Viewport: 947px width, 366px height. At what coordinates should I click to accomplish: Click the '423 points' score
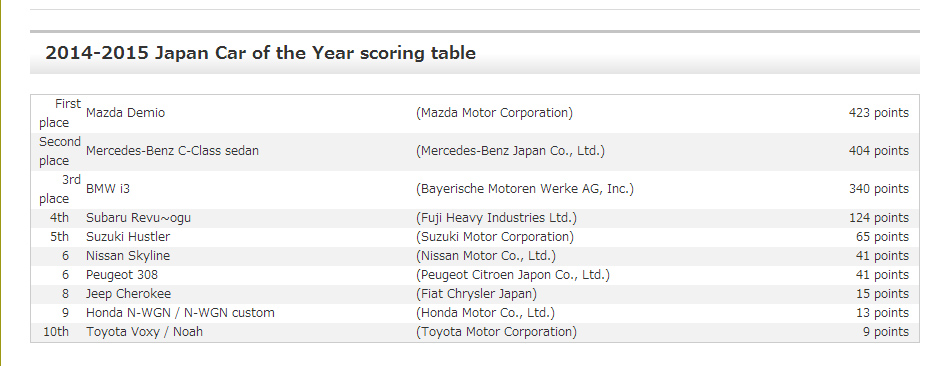[x=878, y=113]
